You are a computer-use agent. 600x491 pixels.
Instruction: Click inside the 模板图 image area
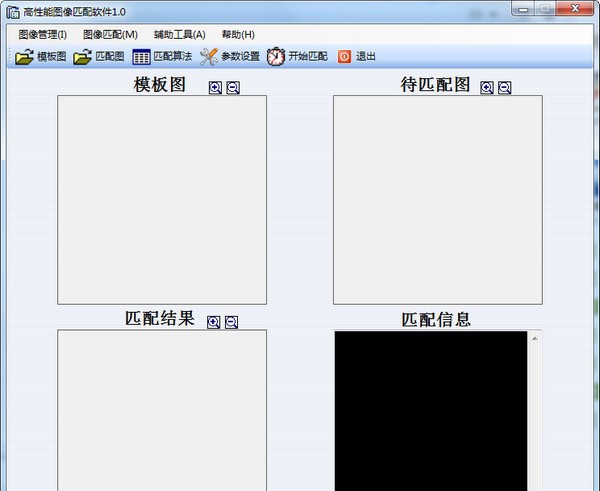[162, 200]
